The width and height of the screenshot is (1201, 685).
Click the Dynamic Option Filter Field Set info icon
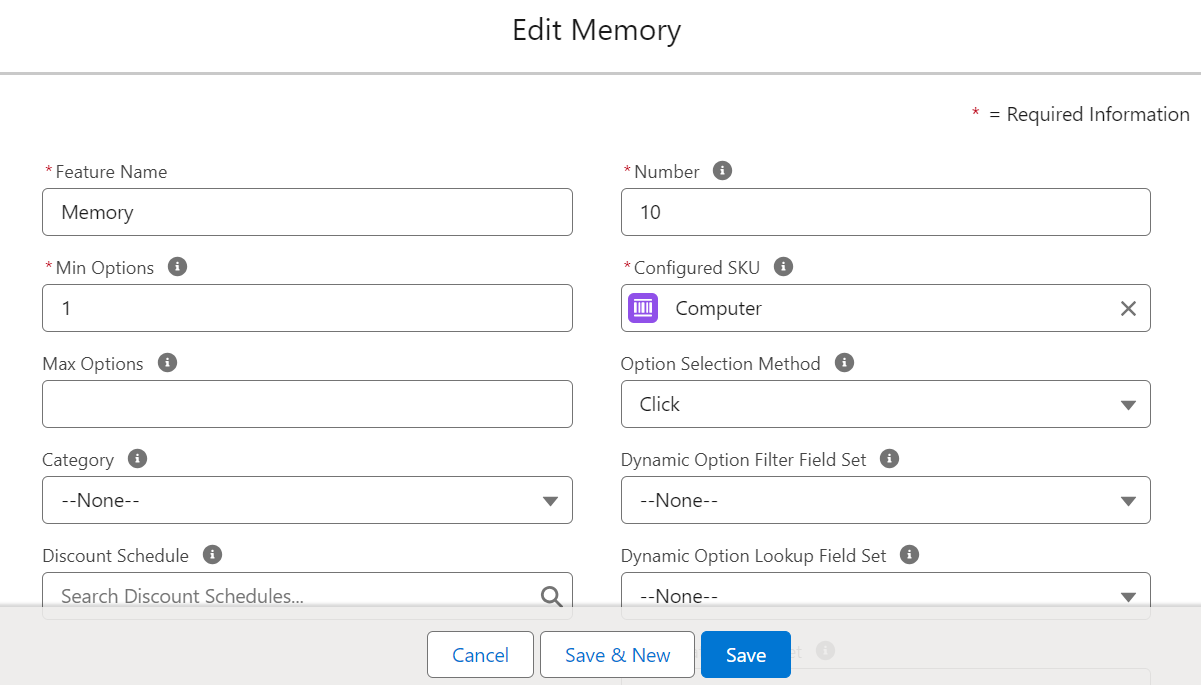click(x=890, y=459)
